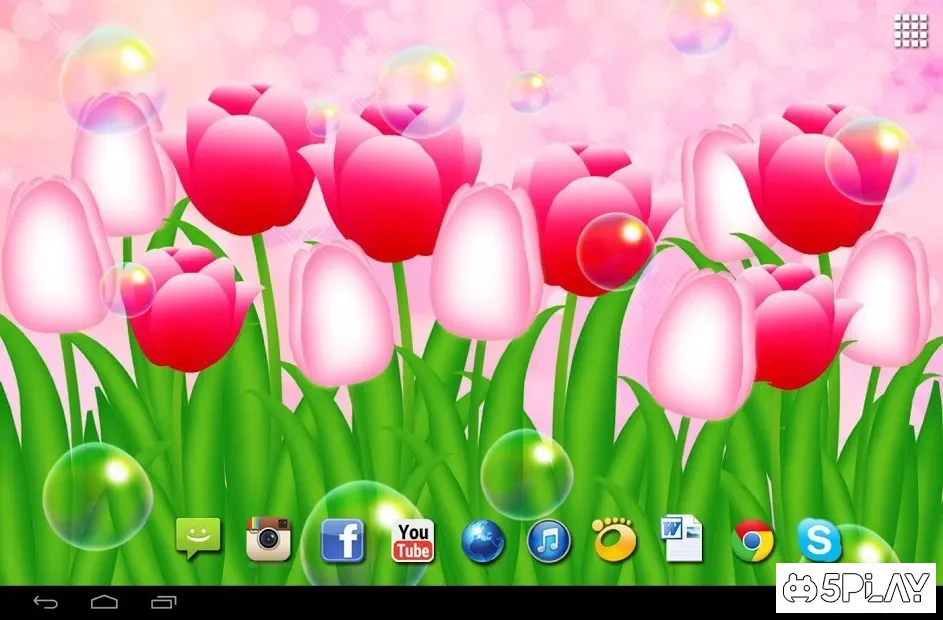The image size is (943, 620).
Task: Launch the Chrome browser
Action: tap(752, 541)
